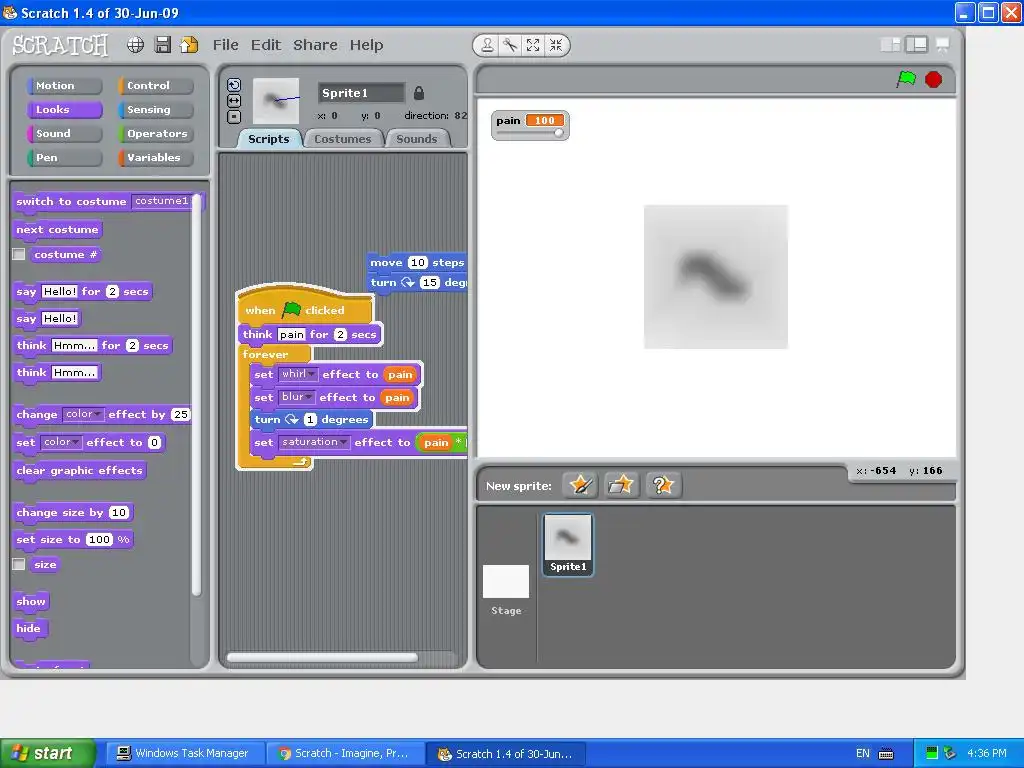
Task: Click the on-screen keyboard tray icon
Action: (x=886, y=754)
